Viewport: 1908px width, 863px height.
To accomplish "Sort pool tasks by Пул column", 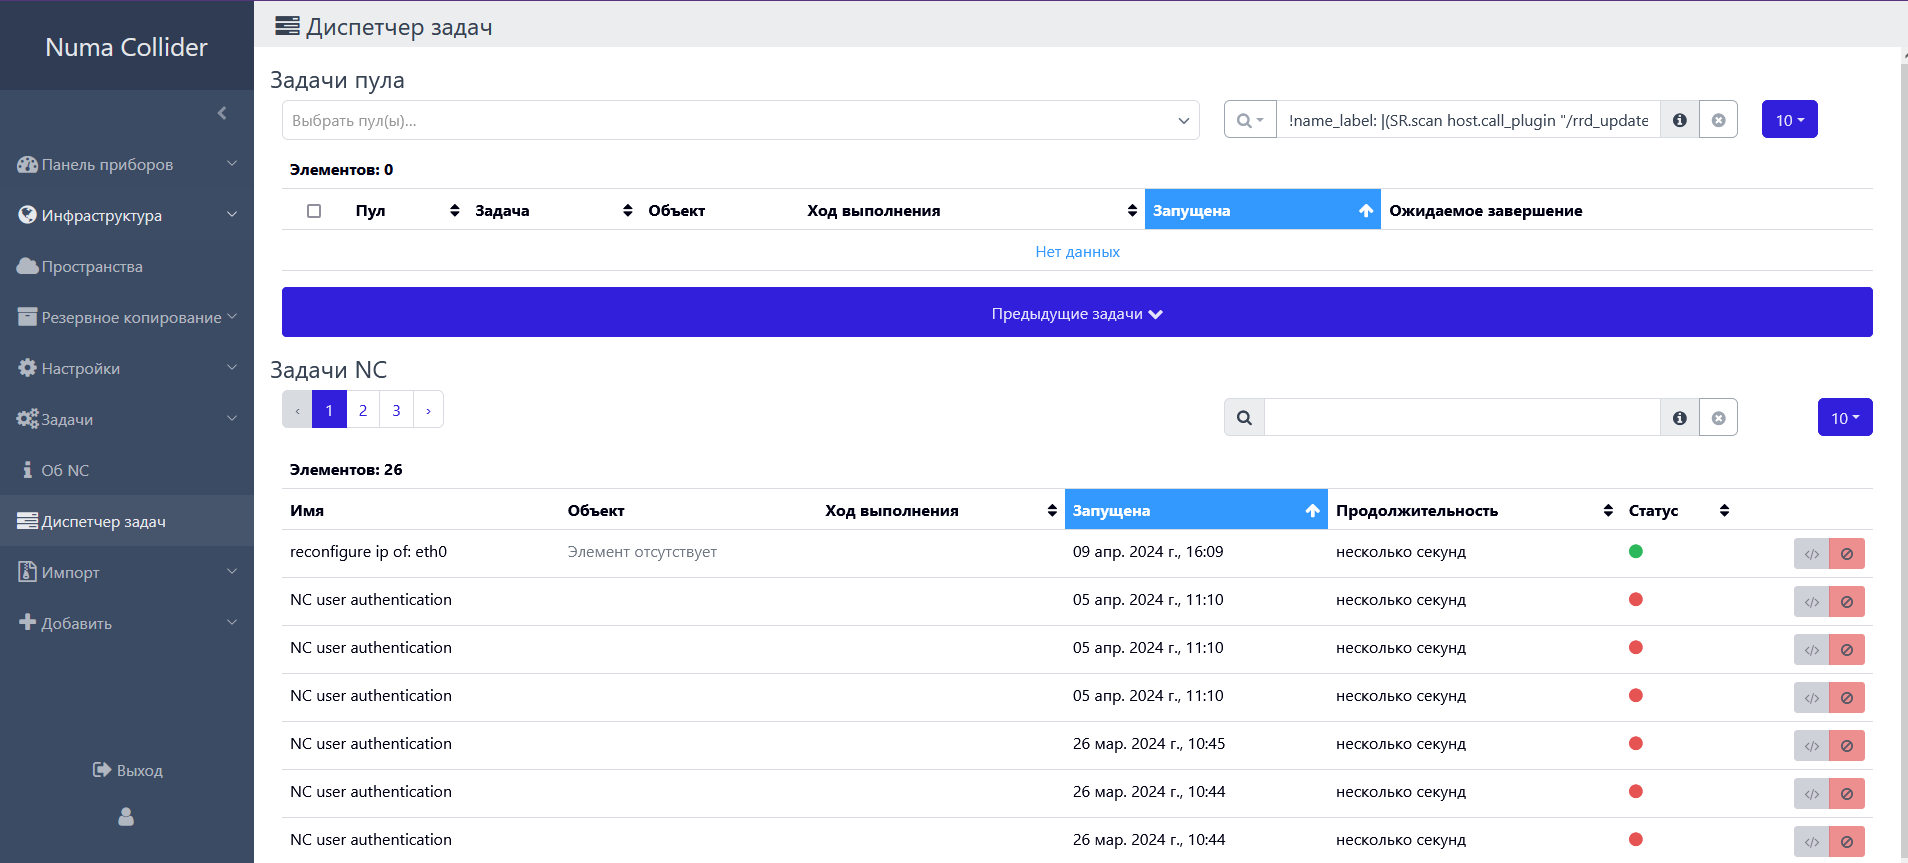I will click(407, 210).
